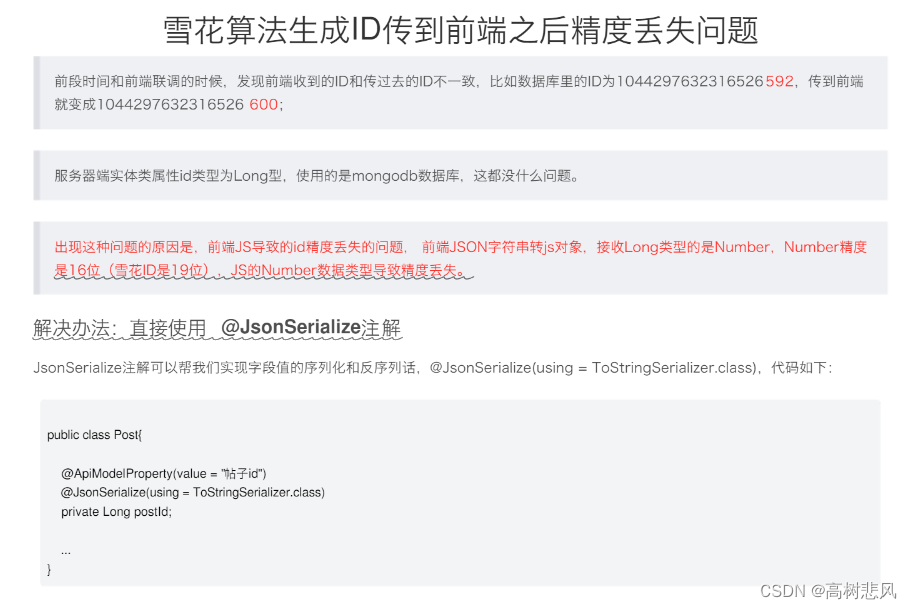Screen dimensions: 912x609
Task: Click the red text explaining Number精度
Action: pyautogui.click(x=461, y=259)
